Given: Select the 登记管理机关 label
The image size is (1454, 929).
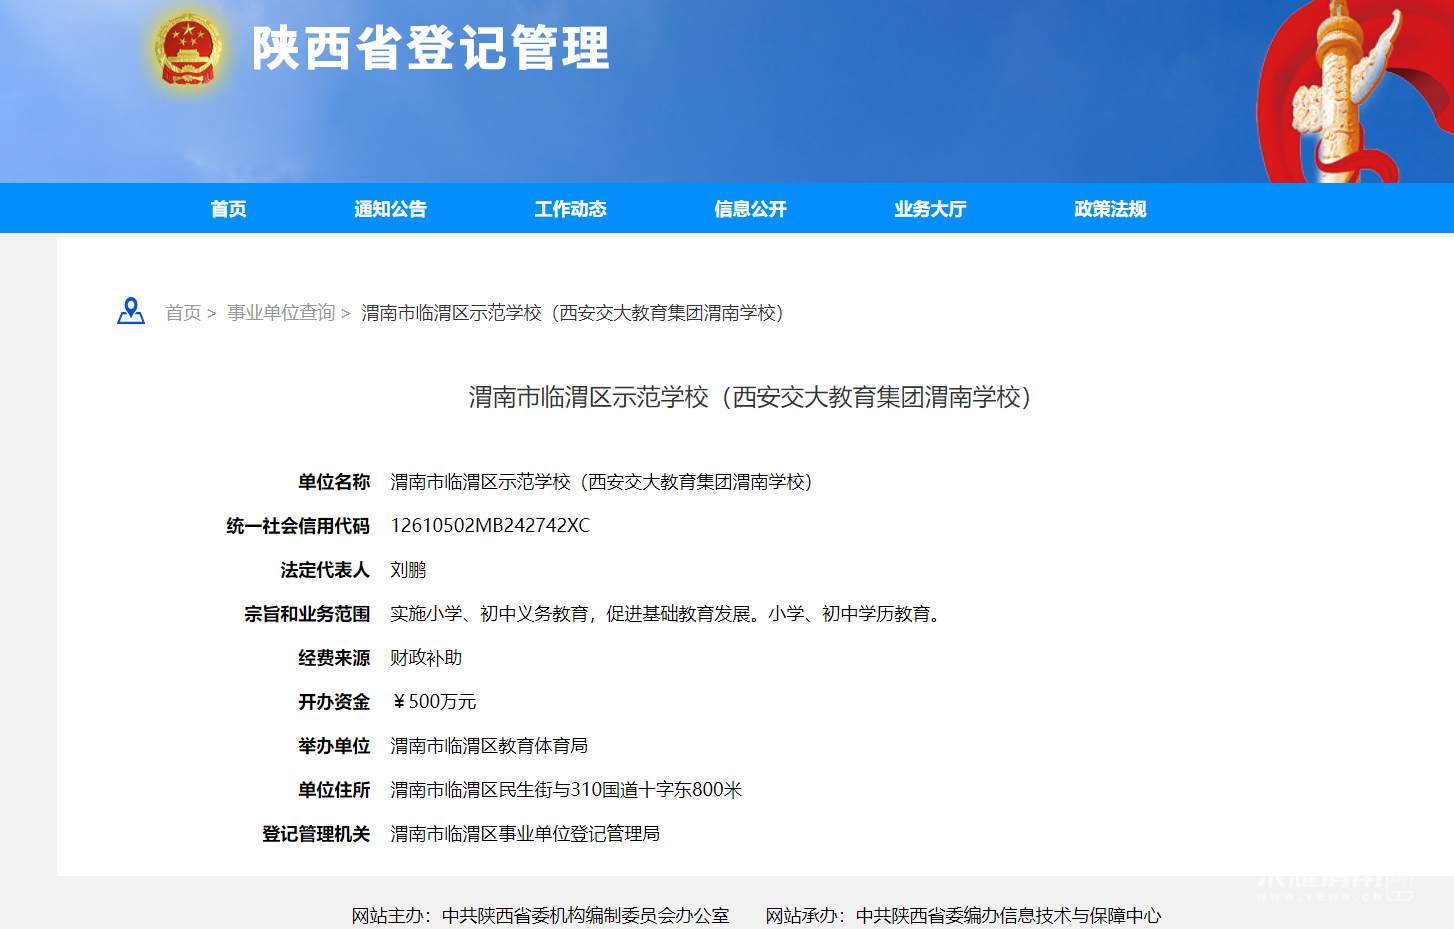Looking at the screenshot, I should pos(316,834).
